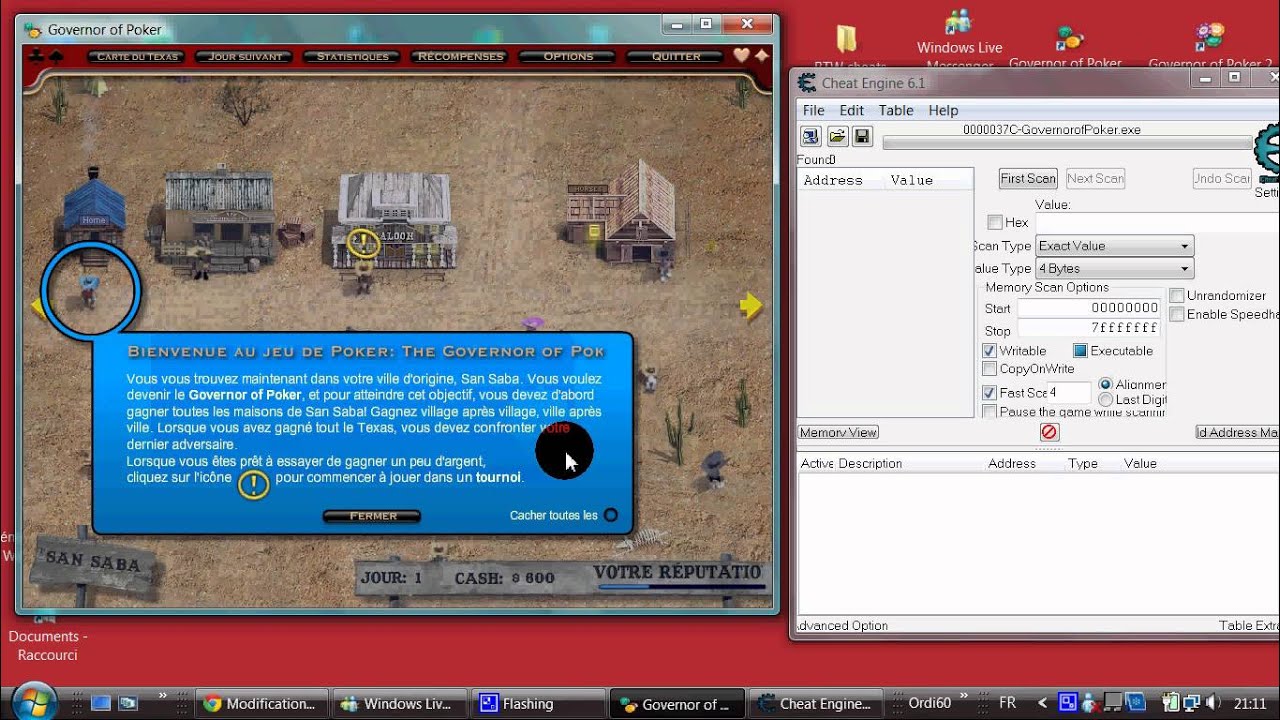The width and height of the screenshot is (1280, 720).
Task: Click the First Scan button
Action: (1028, 179)
